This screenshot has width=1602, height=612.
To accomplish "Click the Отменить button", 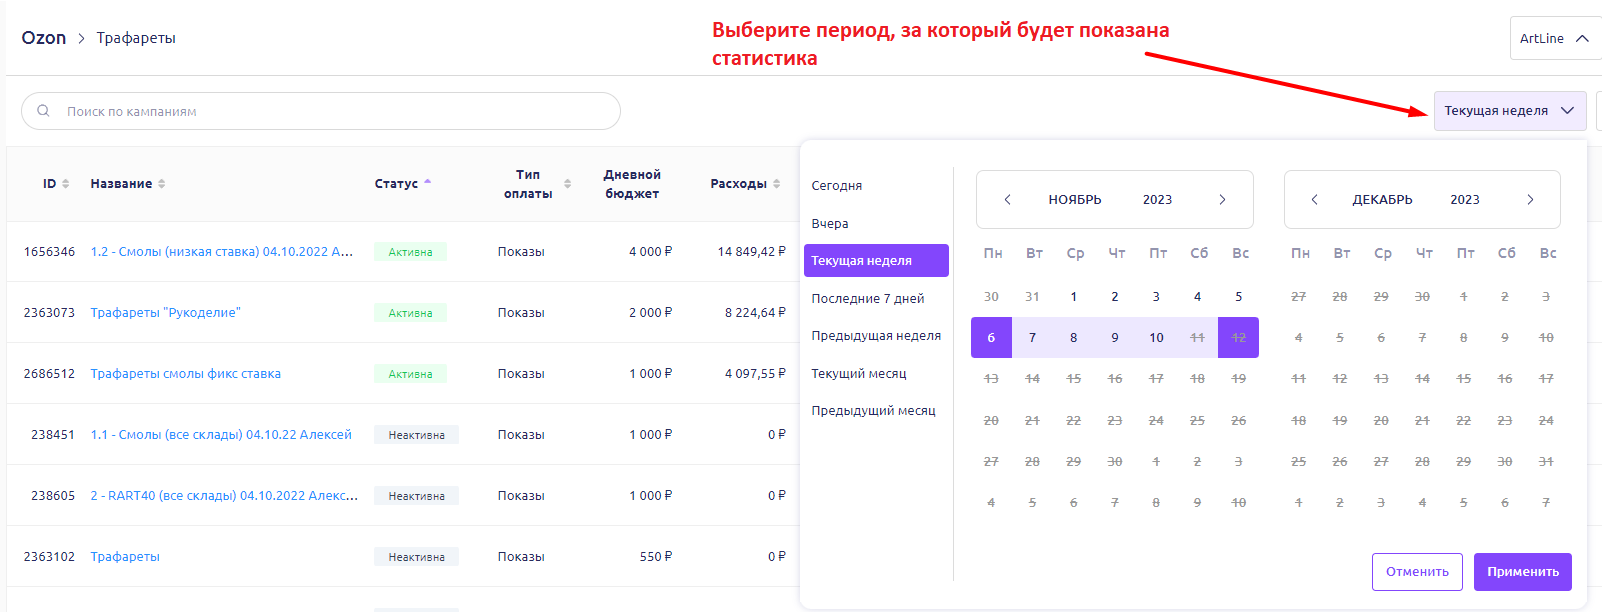I will [1417, 572].
